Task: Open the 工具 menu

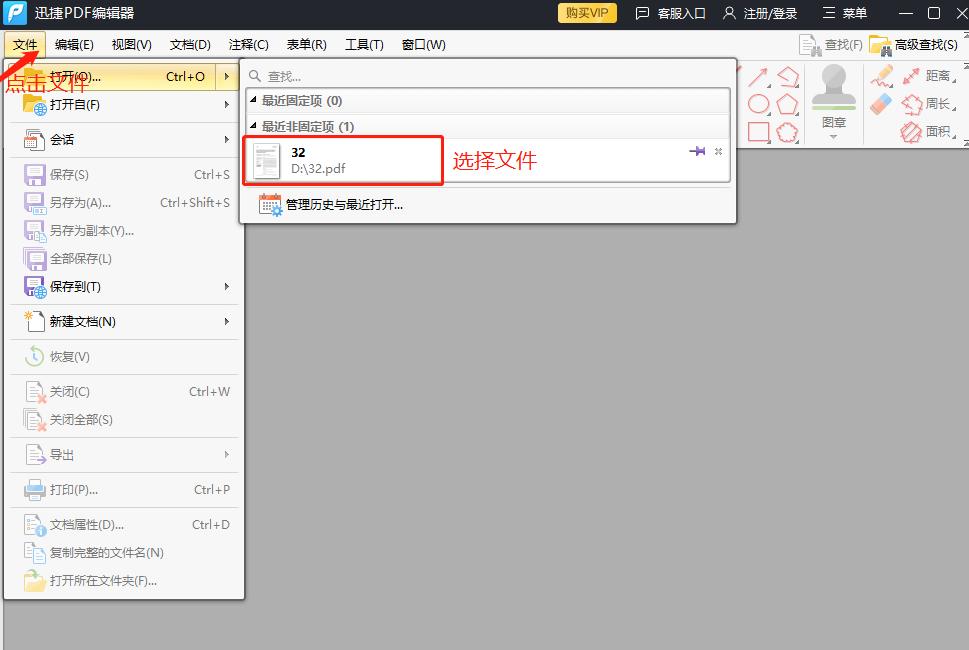Action: coord(365,44)
